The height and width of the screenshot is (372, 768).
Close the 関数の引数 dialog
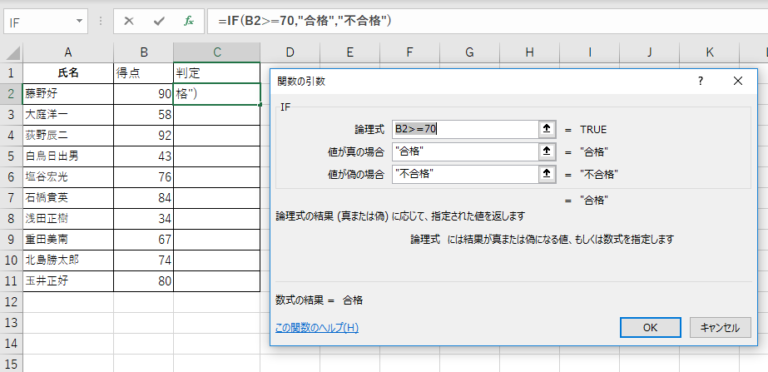click(x=738, y=81)
